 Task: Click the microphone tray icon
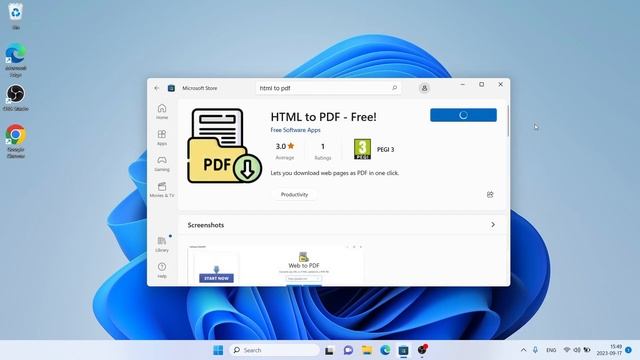535,350
